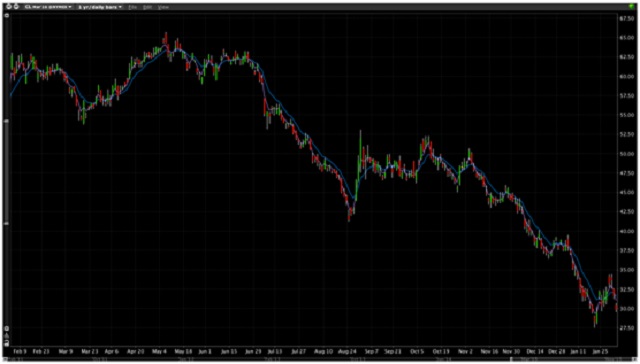Screen dimensions: 640x364
Task: Open the Edit menu
Action: 147,7
